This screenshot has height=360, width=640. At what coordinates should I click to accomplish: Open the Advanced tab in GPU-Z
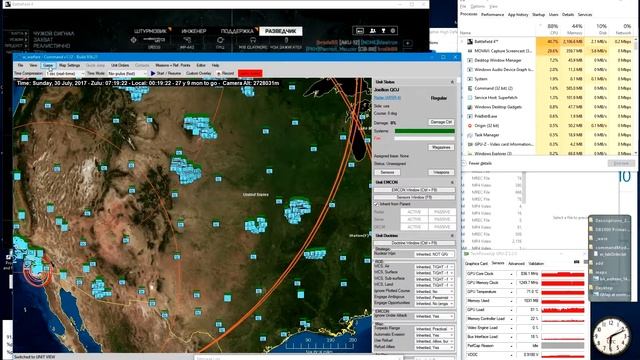click(516, 264)
